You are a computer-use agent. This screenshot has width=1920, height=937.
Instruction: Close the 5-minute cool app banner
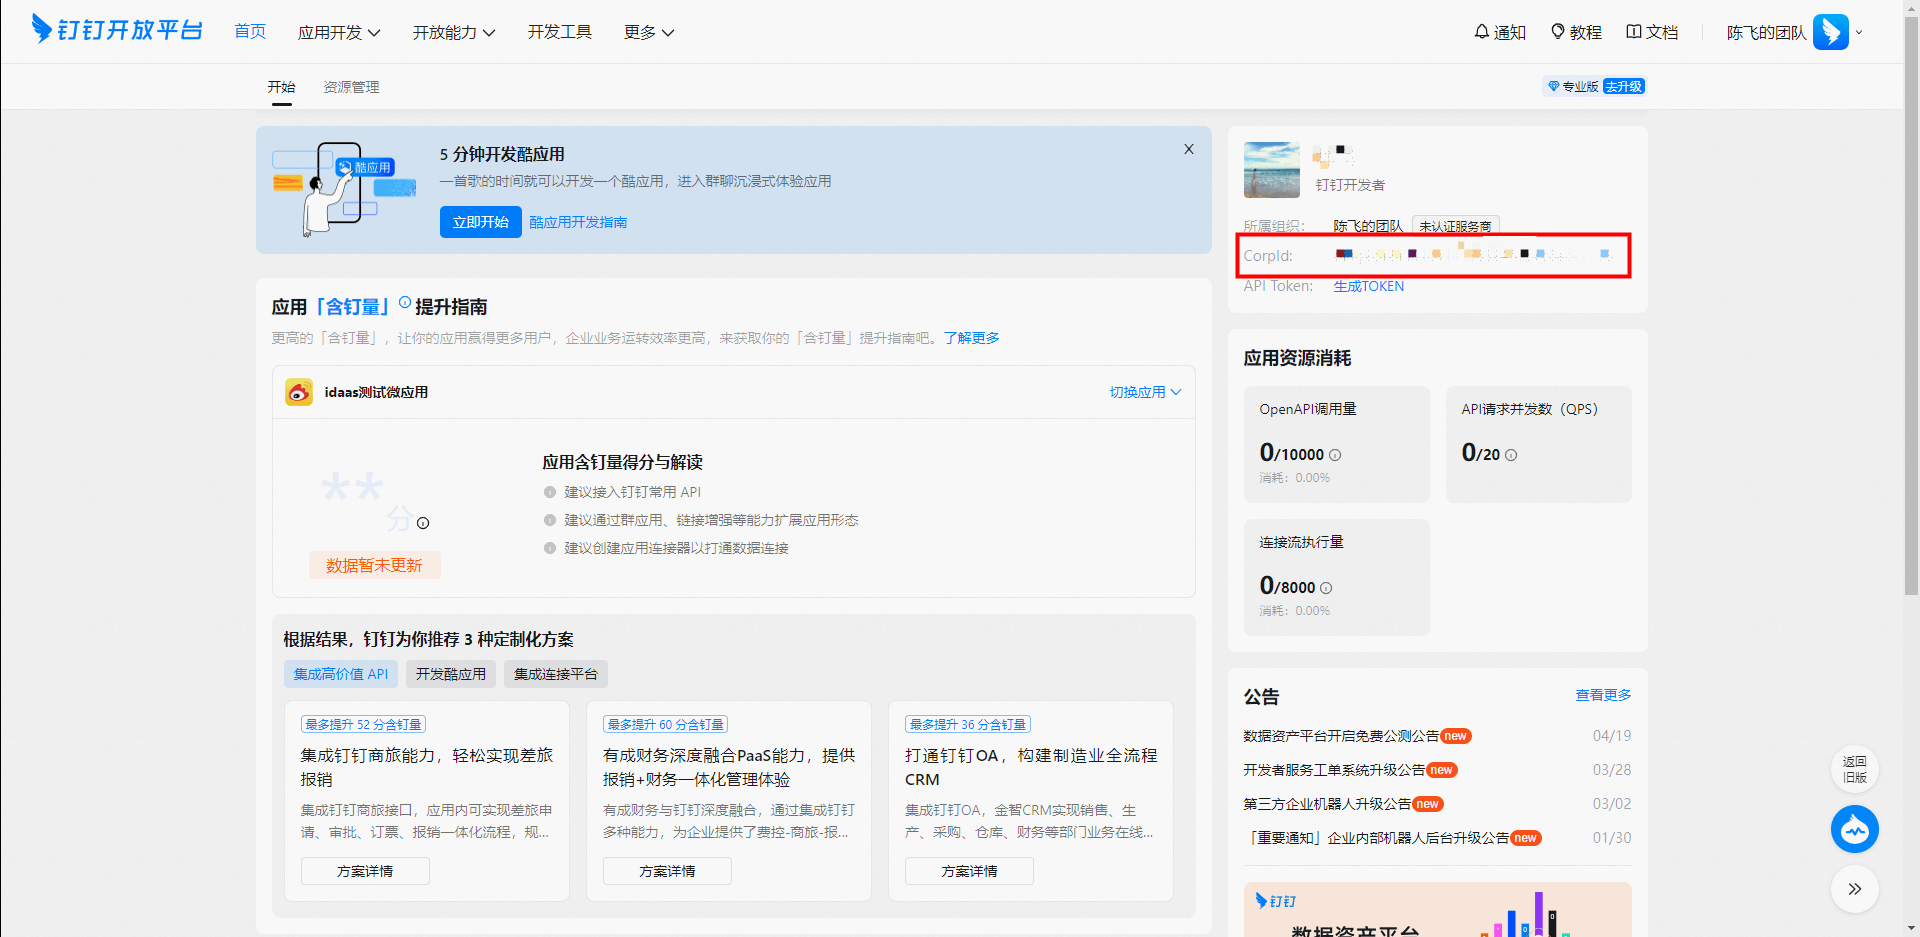coord(1188,149)
